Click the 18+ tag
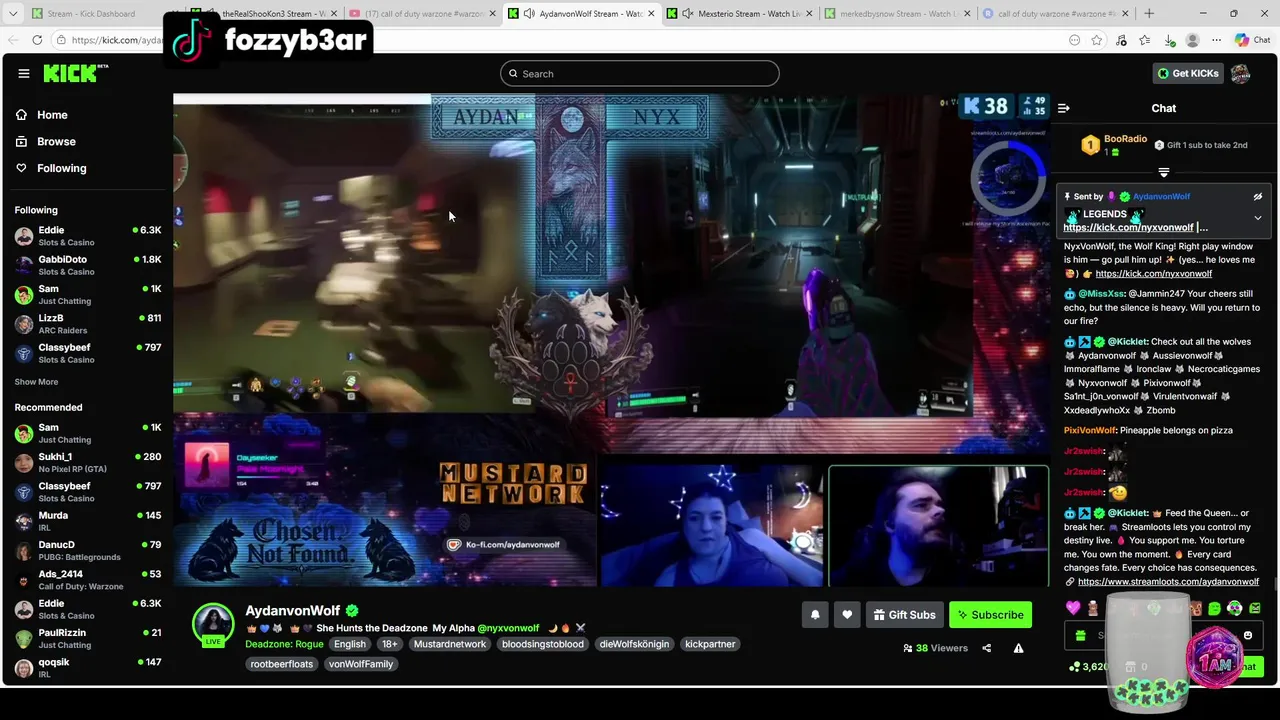Image resolution: width=1280 pixels, height=720 pixels. click(390, 644)
